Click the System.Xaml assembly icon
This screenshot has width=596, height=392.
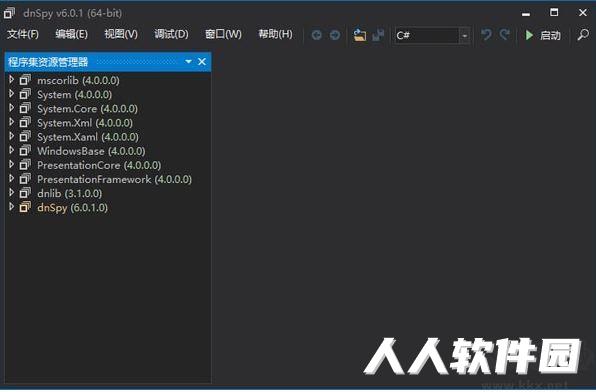(25, 136)
